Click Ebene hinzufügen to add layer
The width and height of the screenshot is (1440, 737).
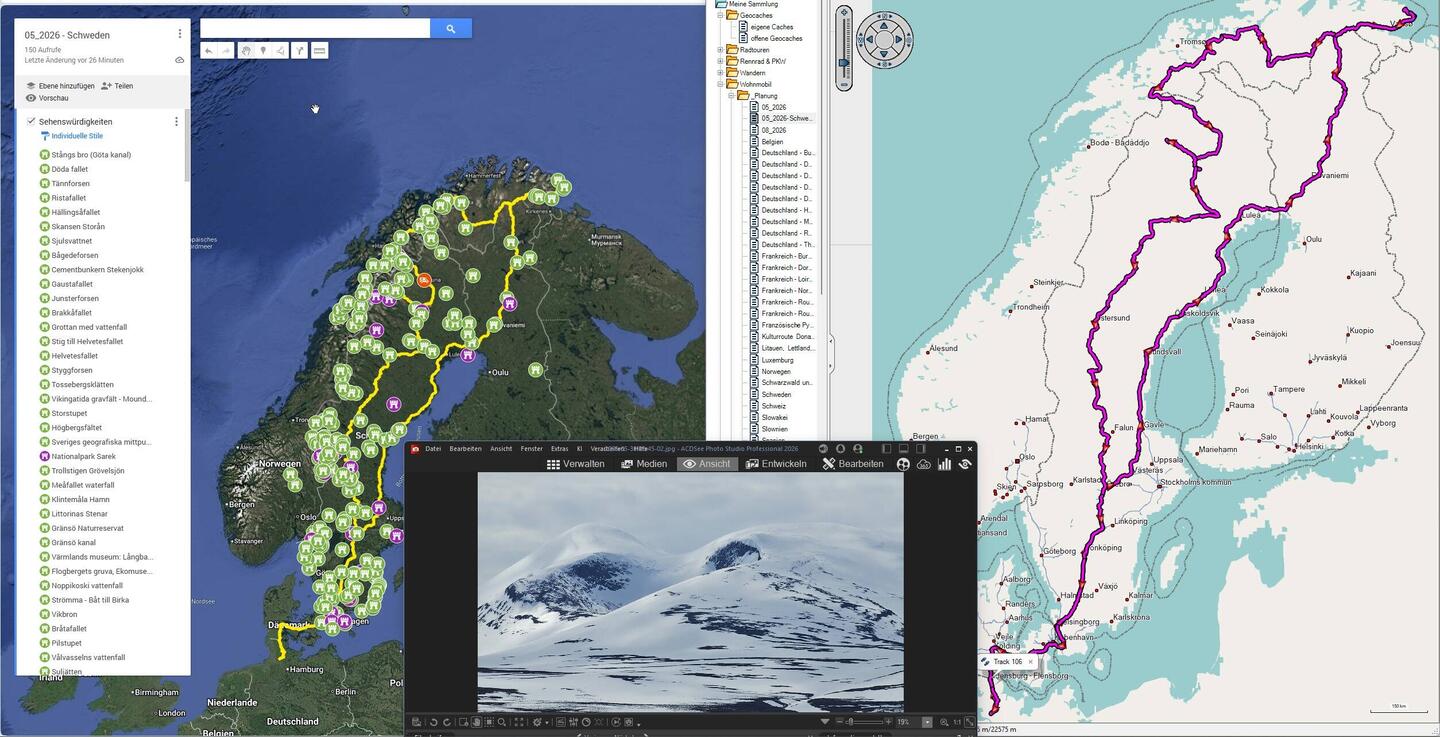[60, 86]
